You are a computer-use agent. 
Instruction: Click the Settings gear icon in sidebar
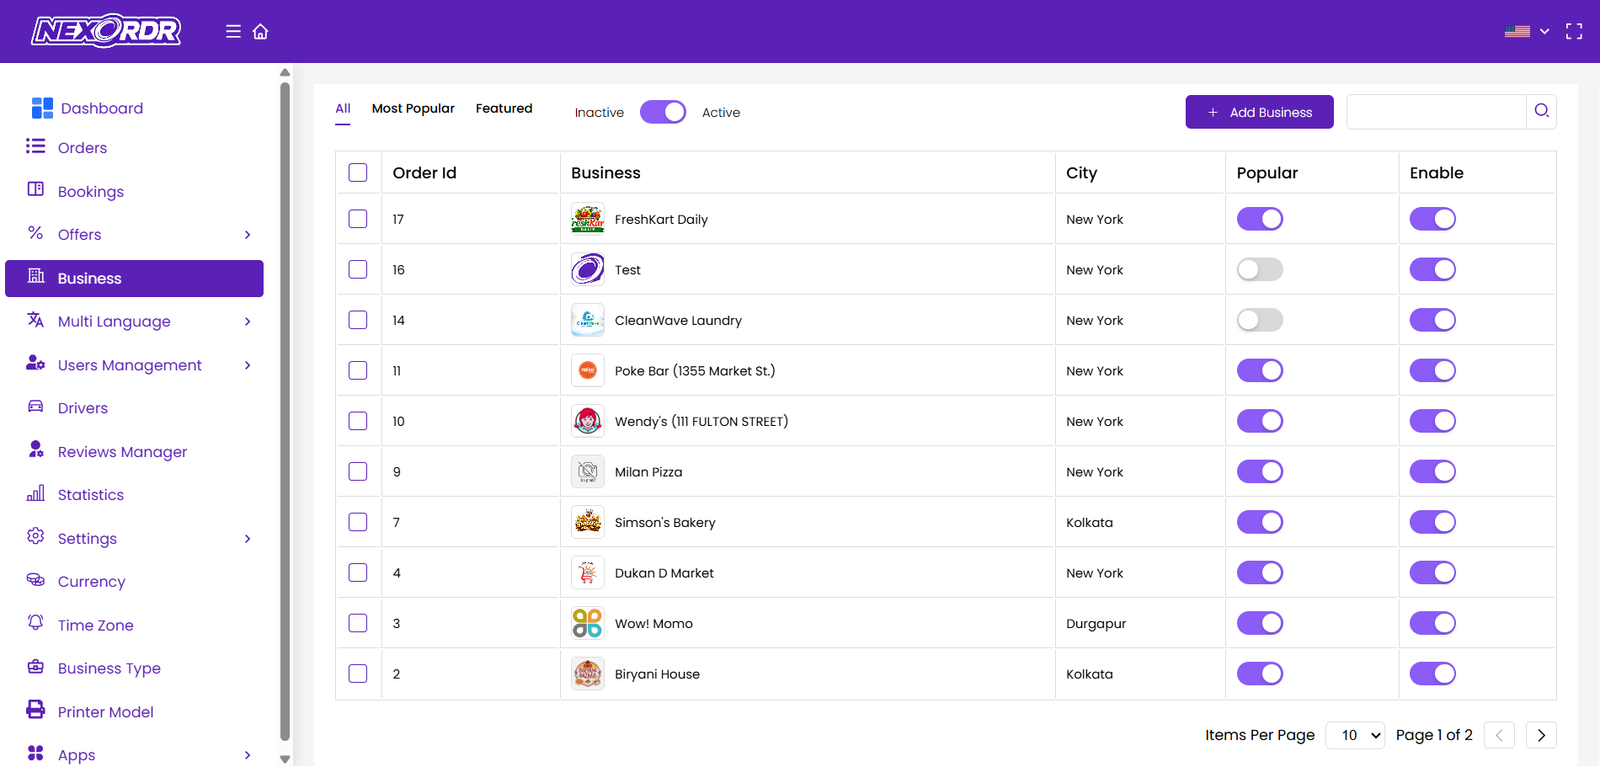[x=36, y=536]
